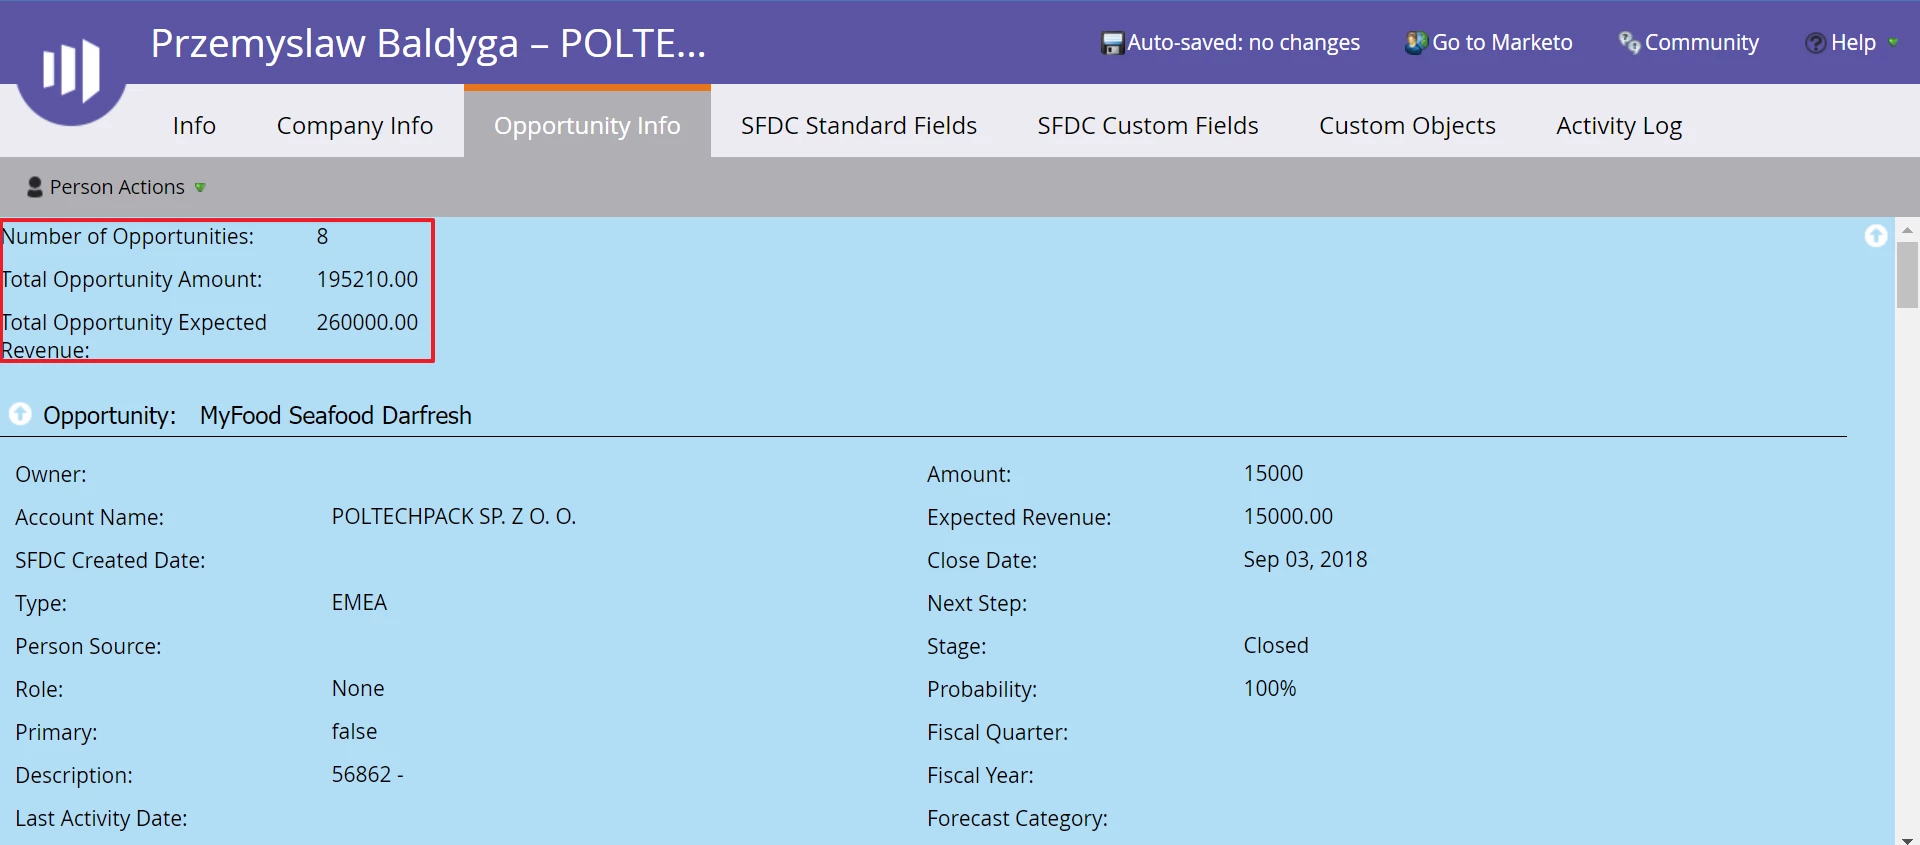
Task: Click the Number of Opportunities value 8
Action: [322, 236]
